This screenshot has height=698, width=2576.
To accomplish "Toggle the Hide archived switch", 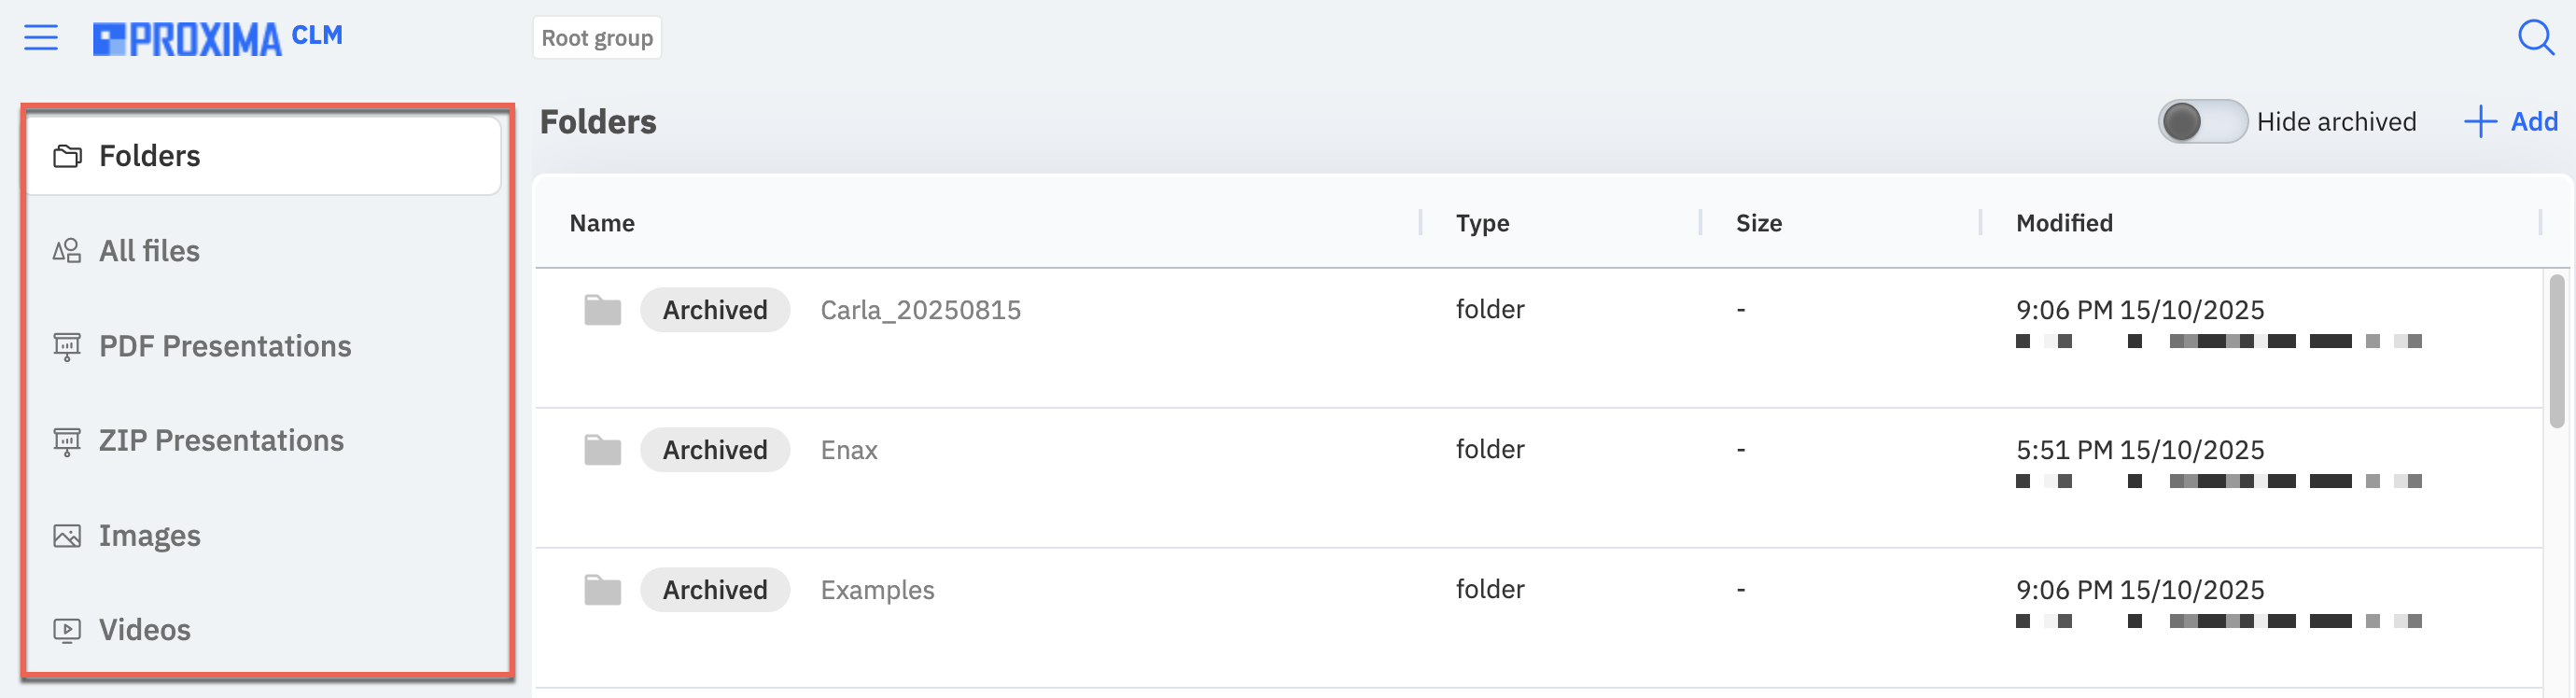I will pos(2203,122).
